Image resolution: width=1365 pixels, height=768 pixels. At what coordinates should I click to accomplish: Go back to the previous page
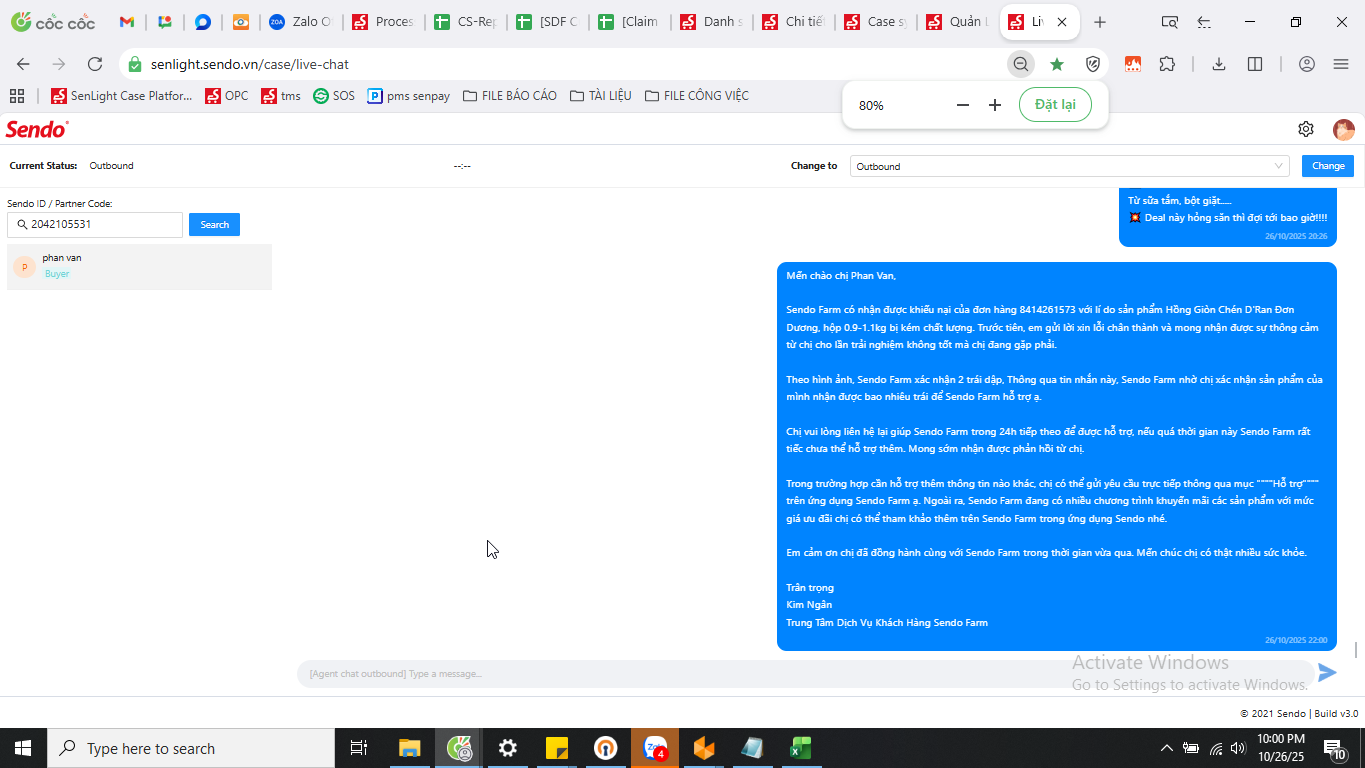click(23, 64)
